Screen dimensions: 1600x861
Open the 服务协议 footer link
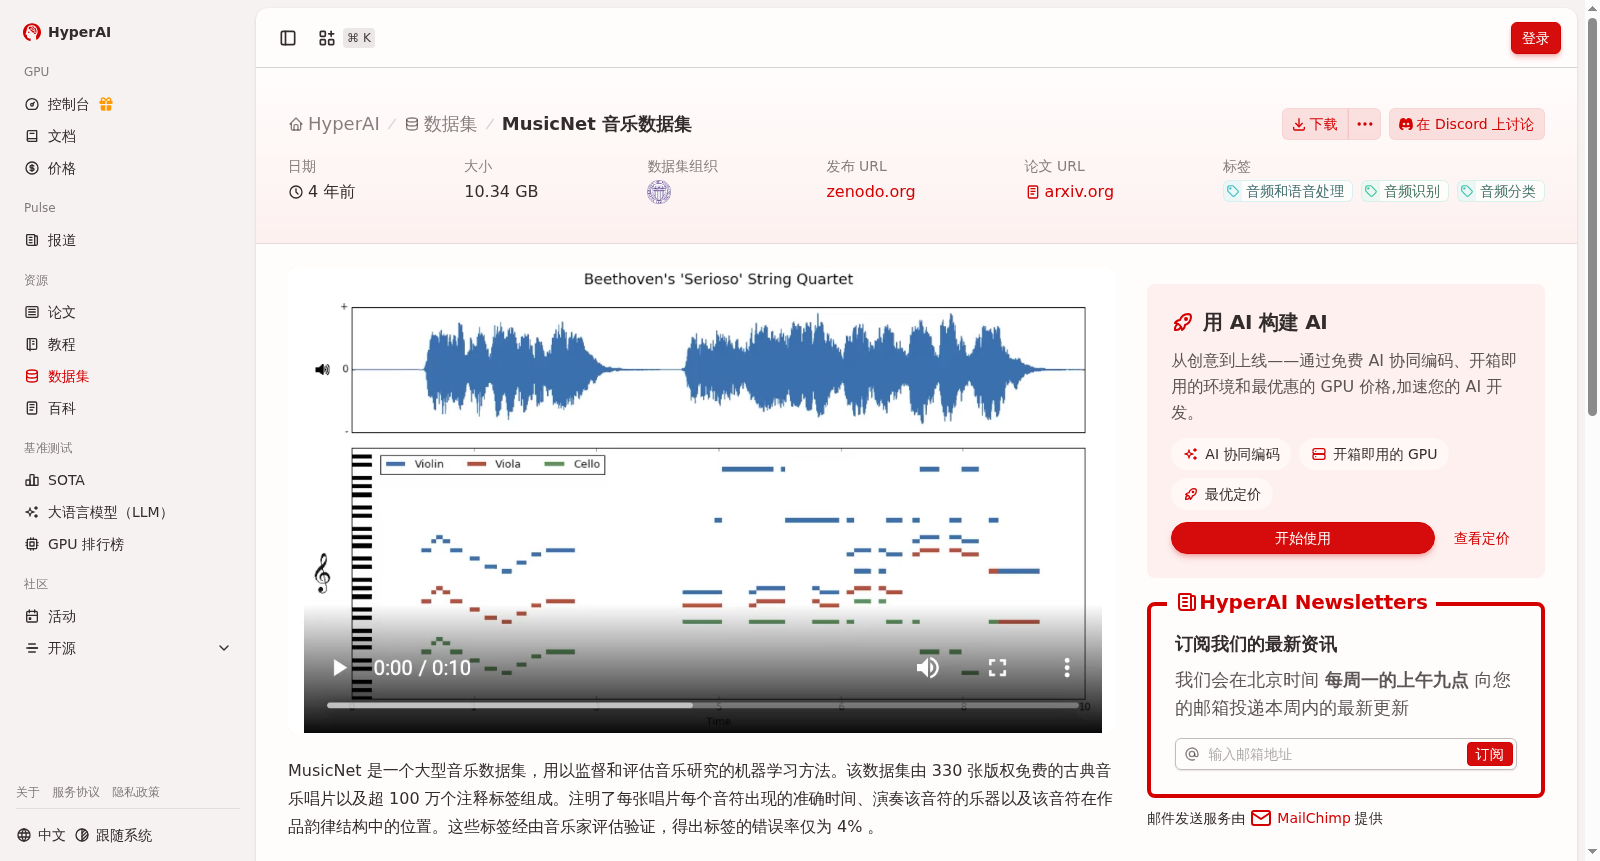76,792
